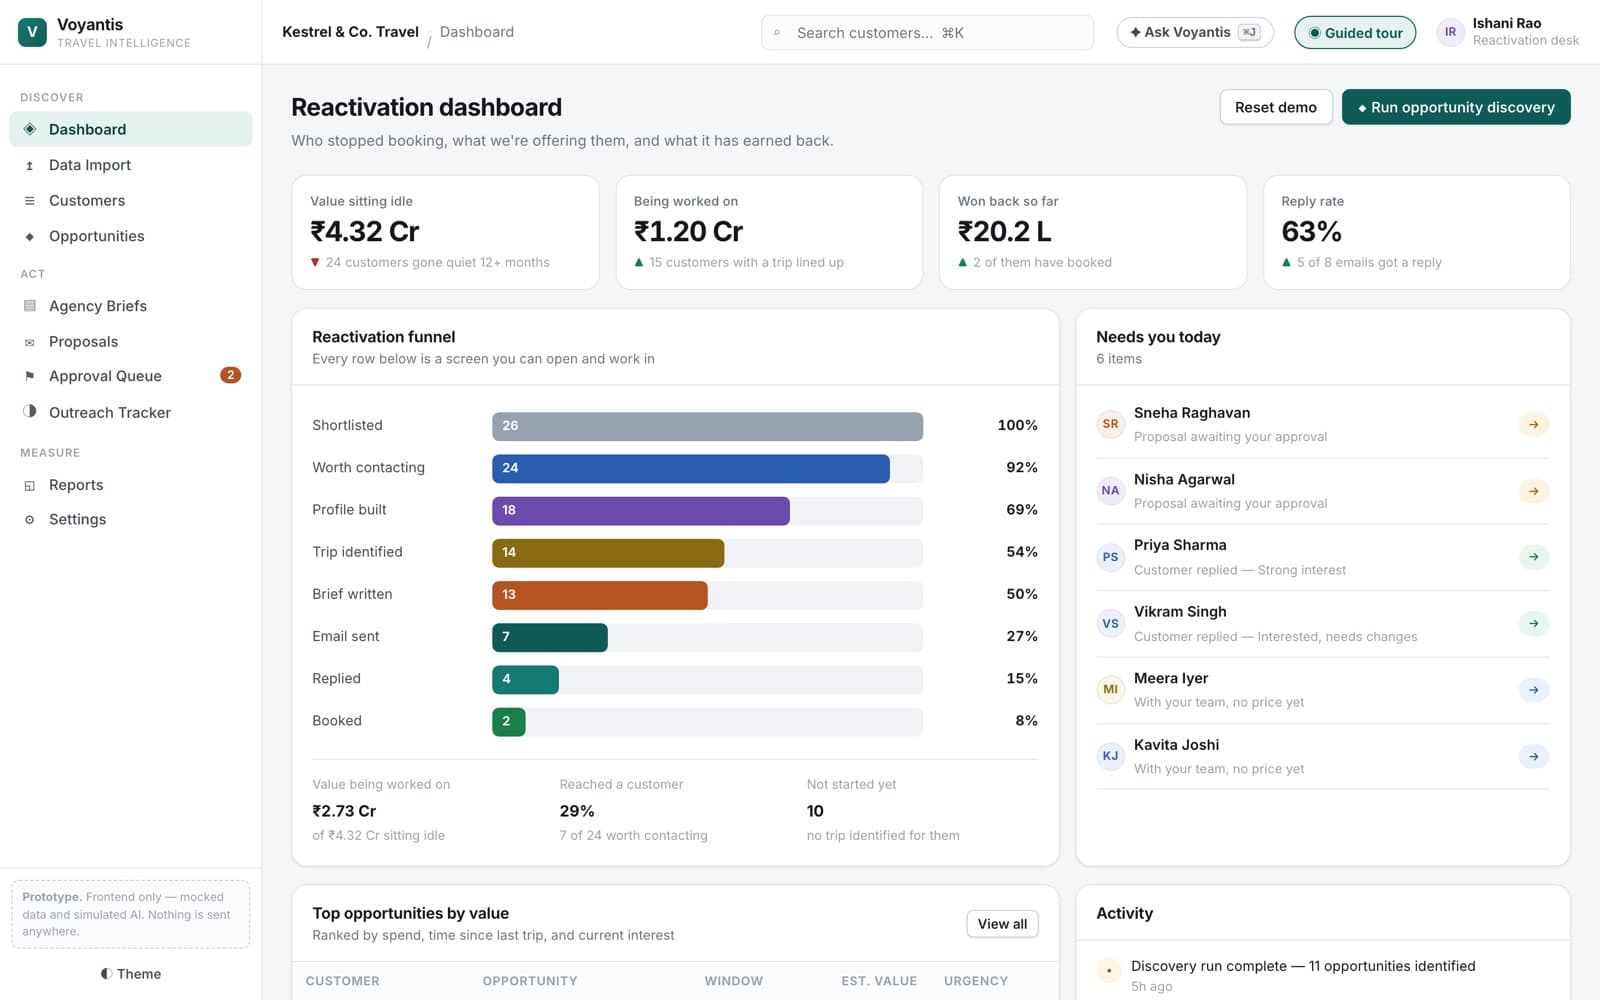Focus the Search customers field
The width and height of the screenshot is (1600, 1000).
(927, 33)
